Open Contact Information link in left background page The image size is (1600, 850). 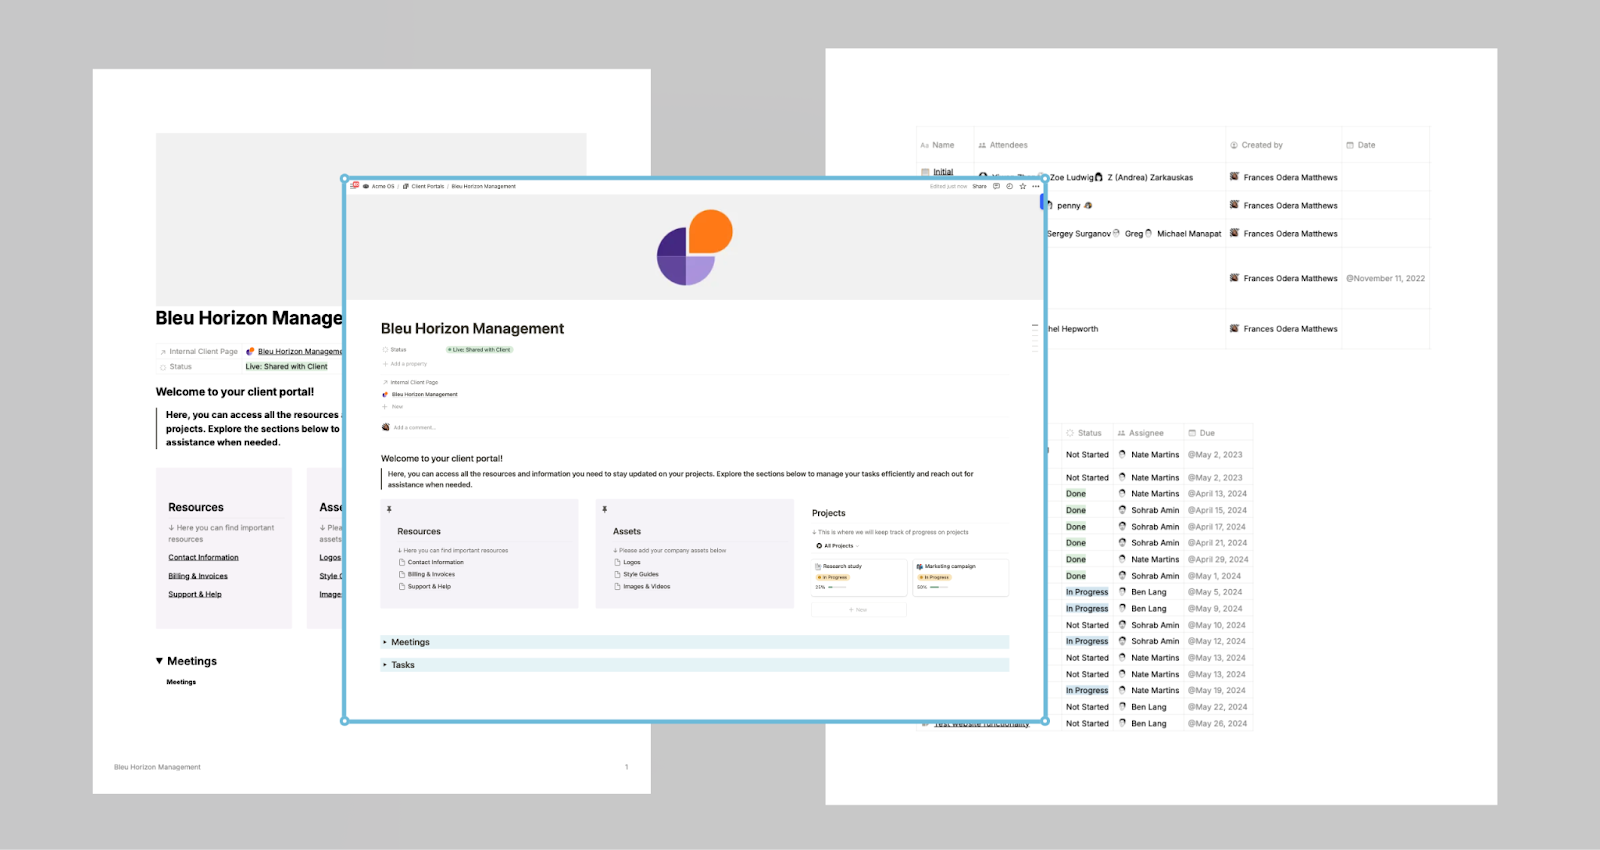coord(203,557)
